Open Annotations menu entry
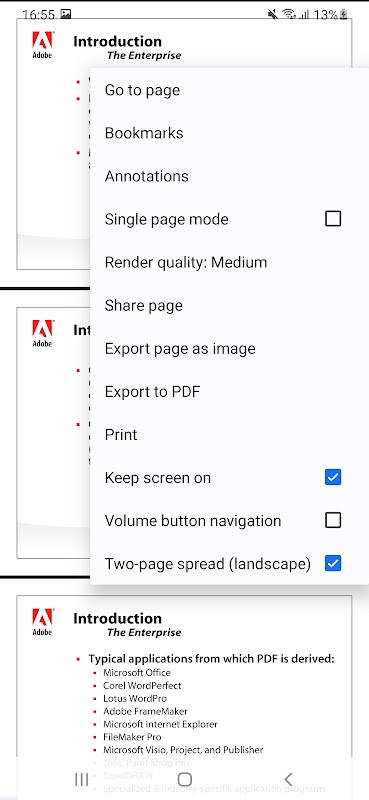Screen dimensions: 369x800 (x=229, y=176)
